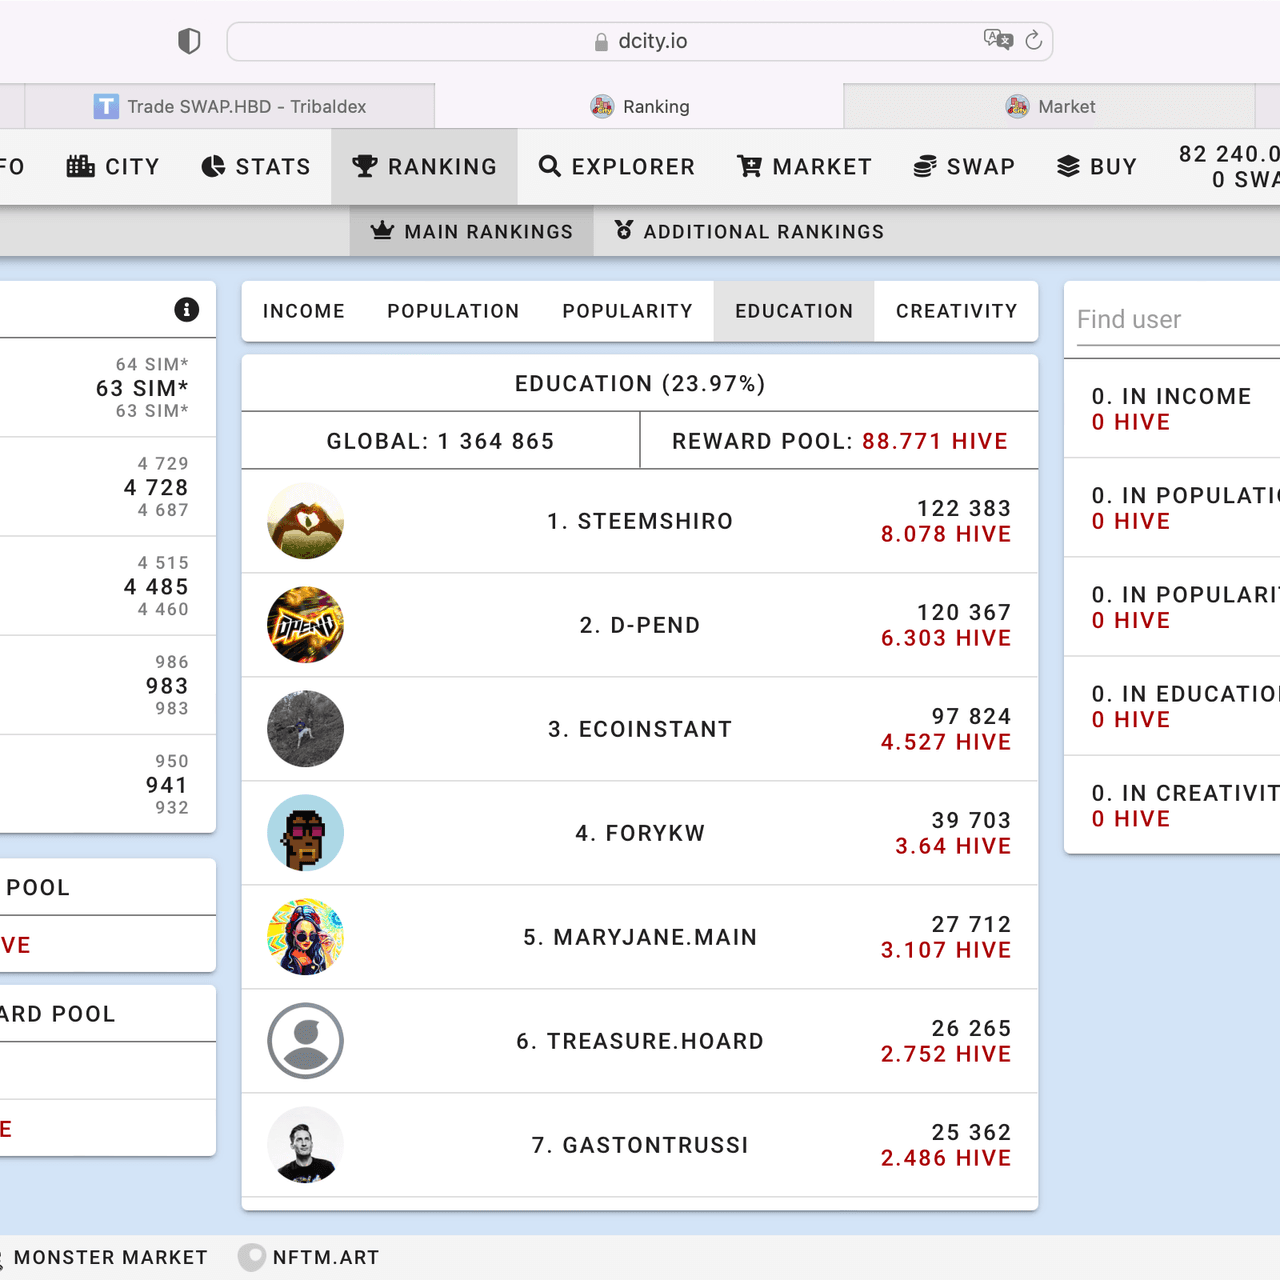The image size is (1280, 1280).
Task: Select the Income ranking tab
Action: coord(304,311)
